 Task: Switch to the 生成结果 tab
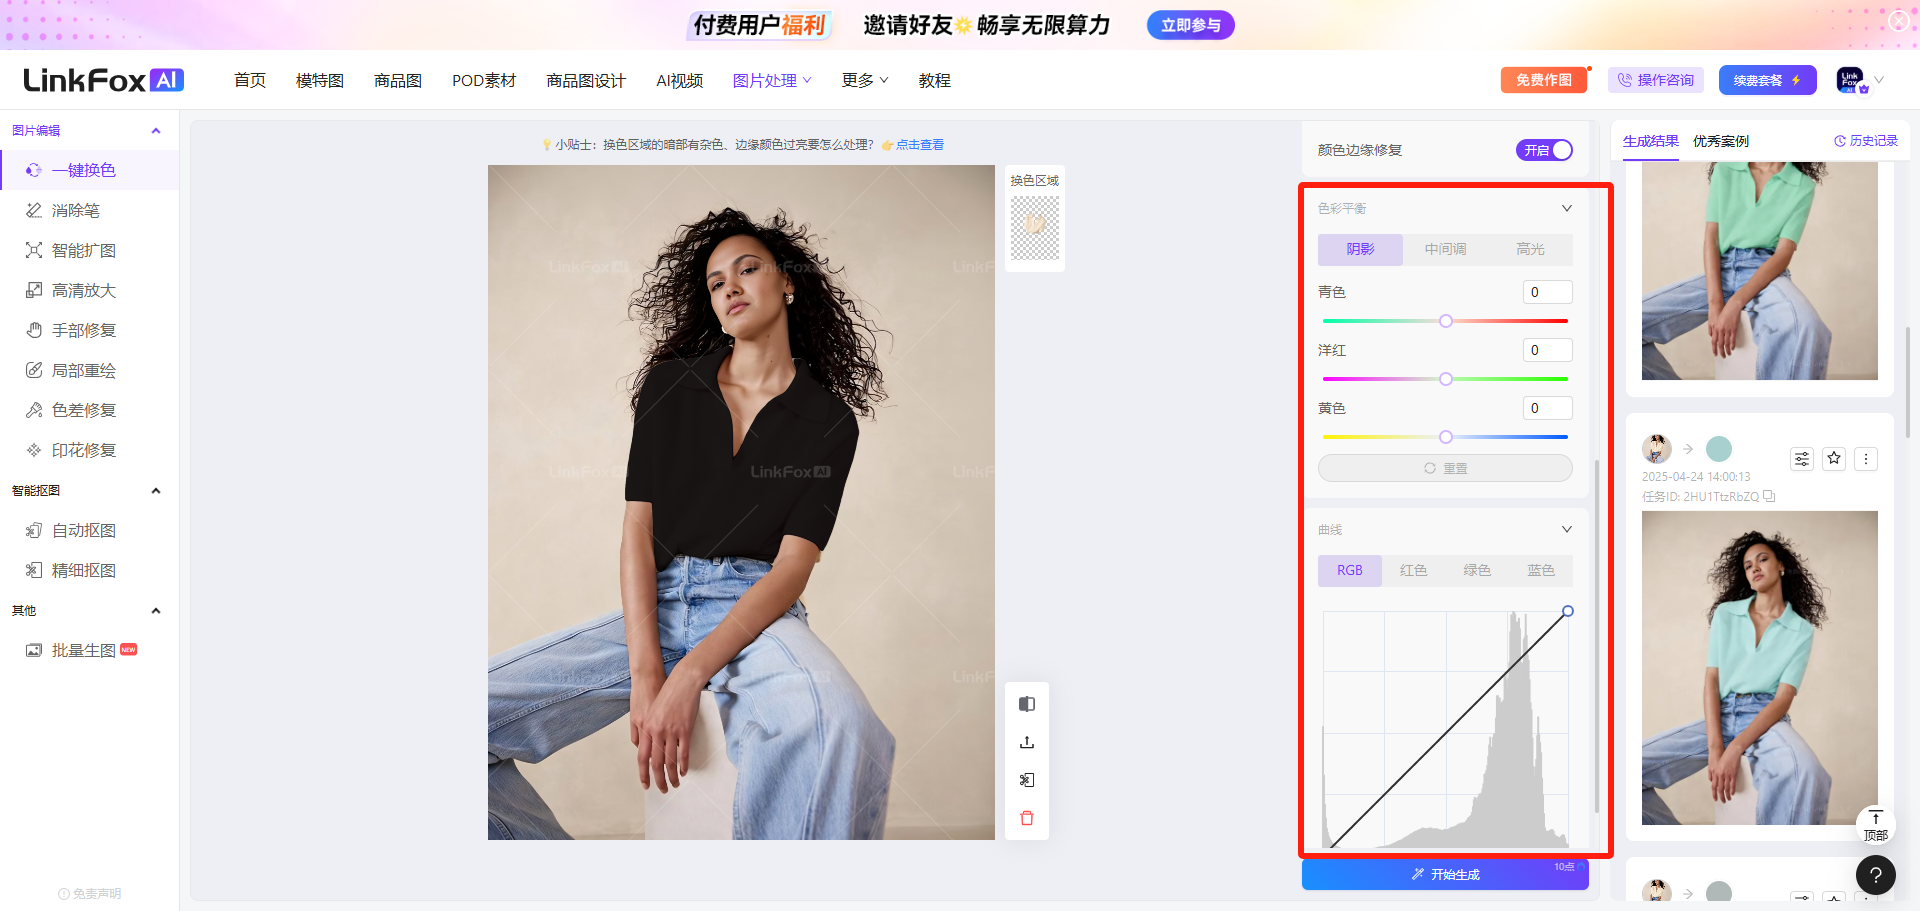(x=1651, y=141)
